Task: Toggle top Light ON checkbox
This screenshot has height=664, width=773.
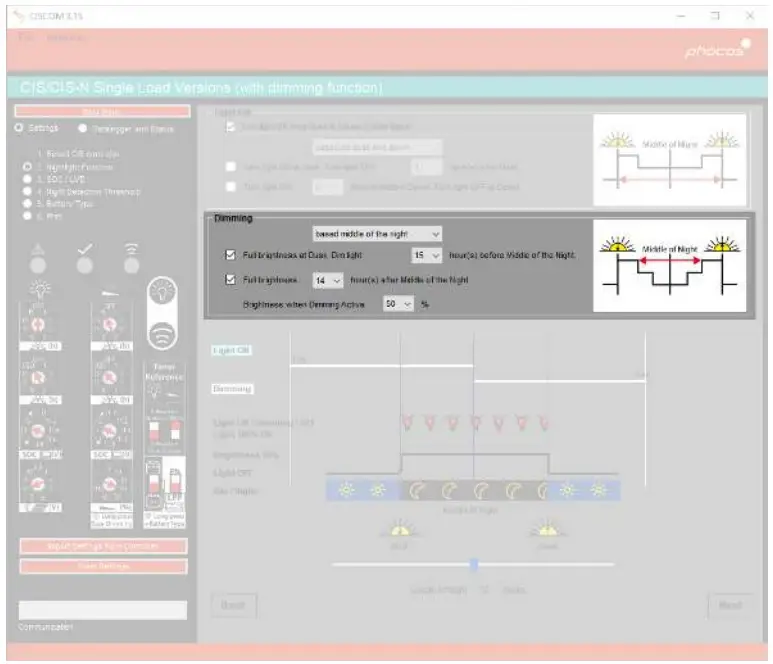Action: click(230, 127)
